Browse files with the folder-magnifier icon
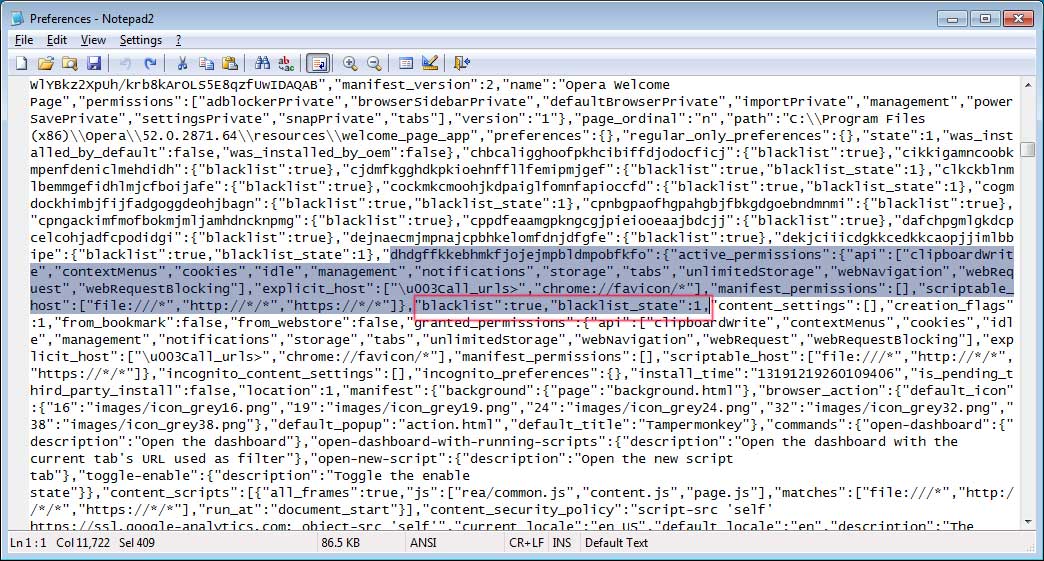 tap(69, 63)
